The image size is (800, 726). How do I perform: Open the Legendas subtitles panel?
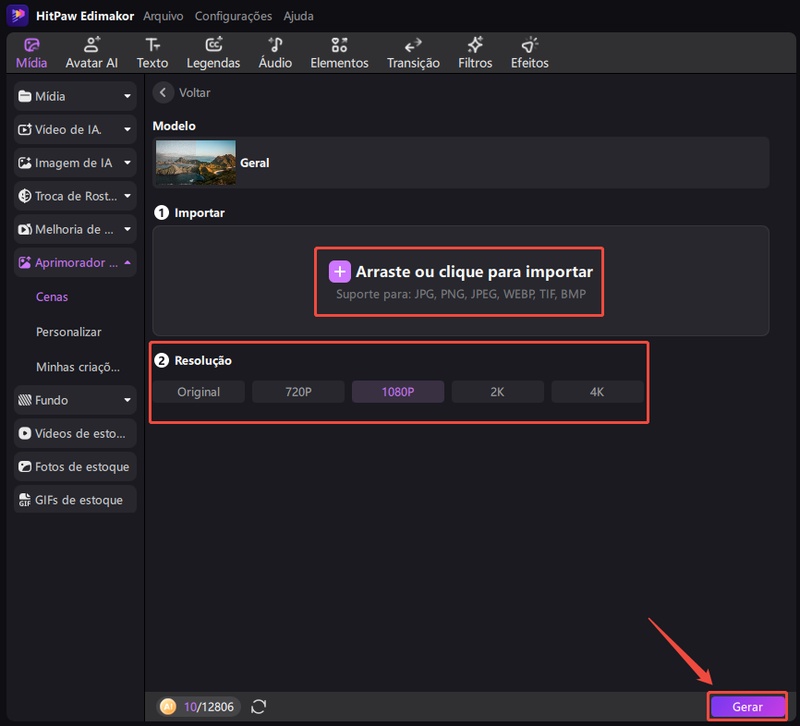click(x=213, y=53)
